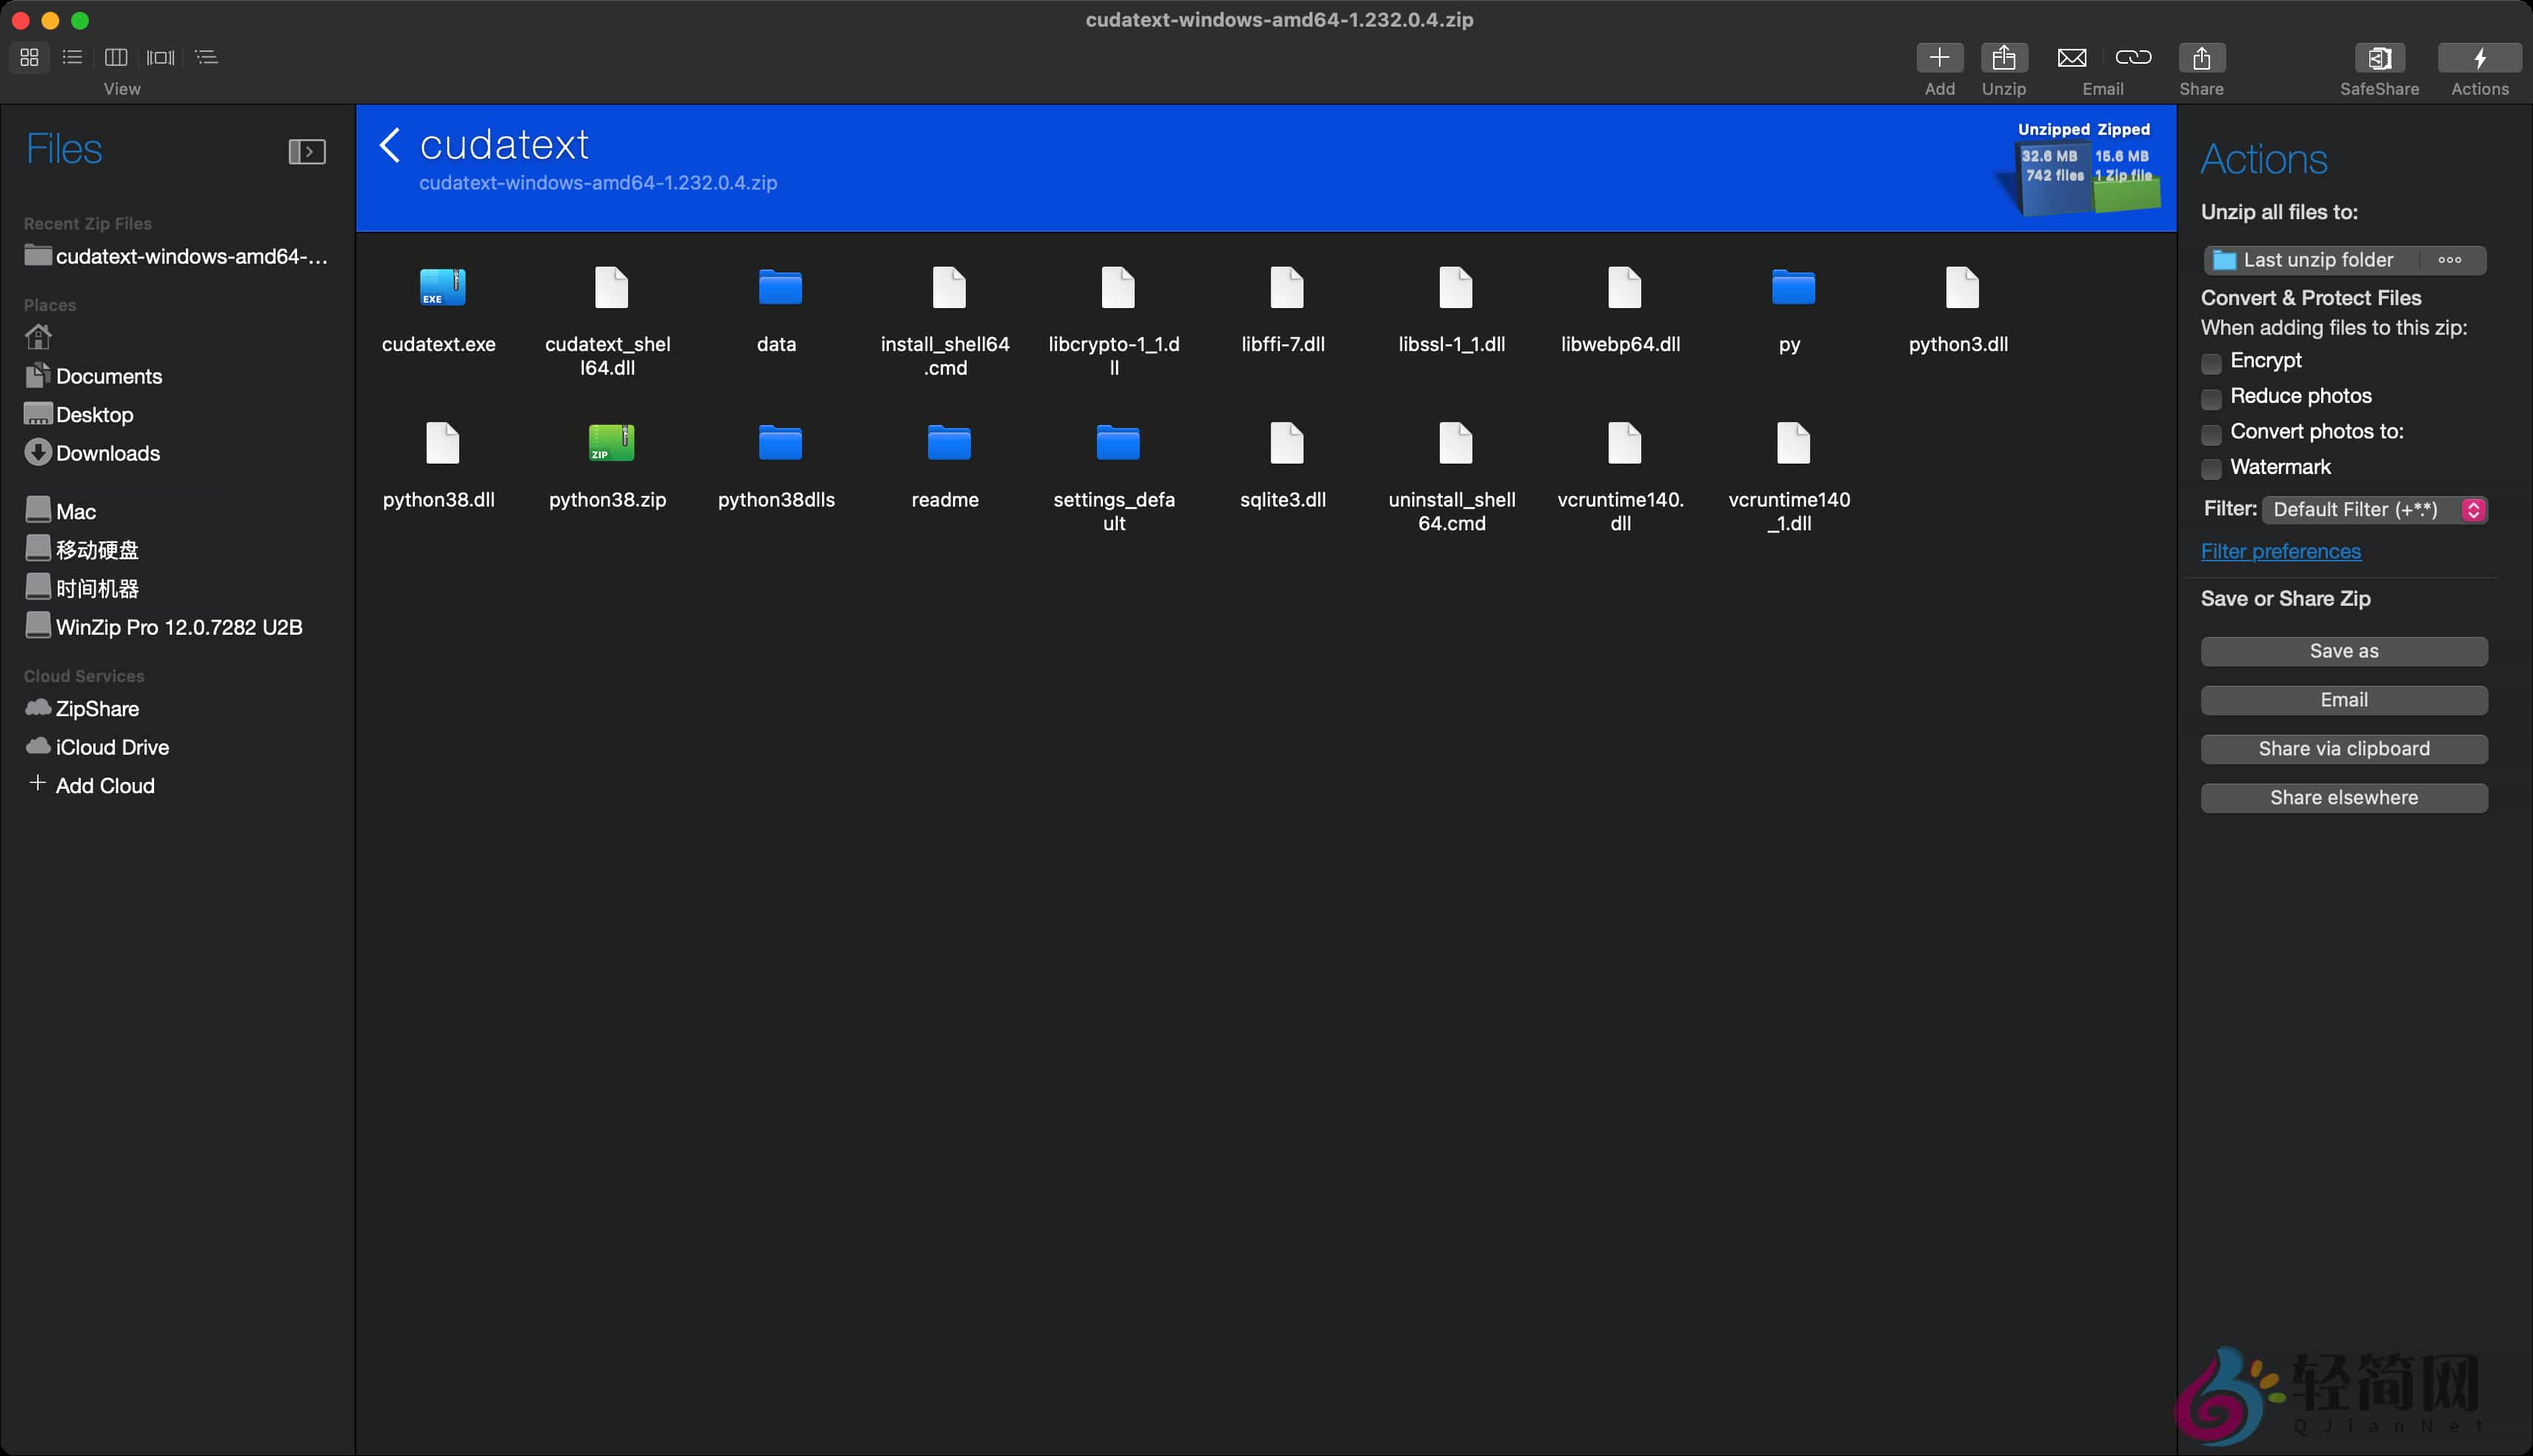The width and height of the screenshot is (2533, 1456).
Task: Open the Email toolbar tool
Action: pos(2071,58)
